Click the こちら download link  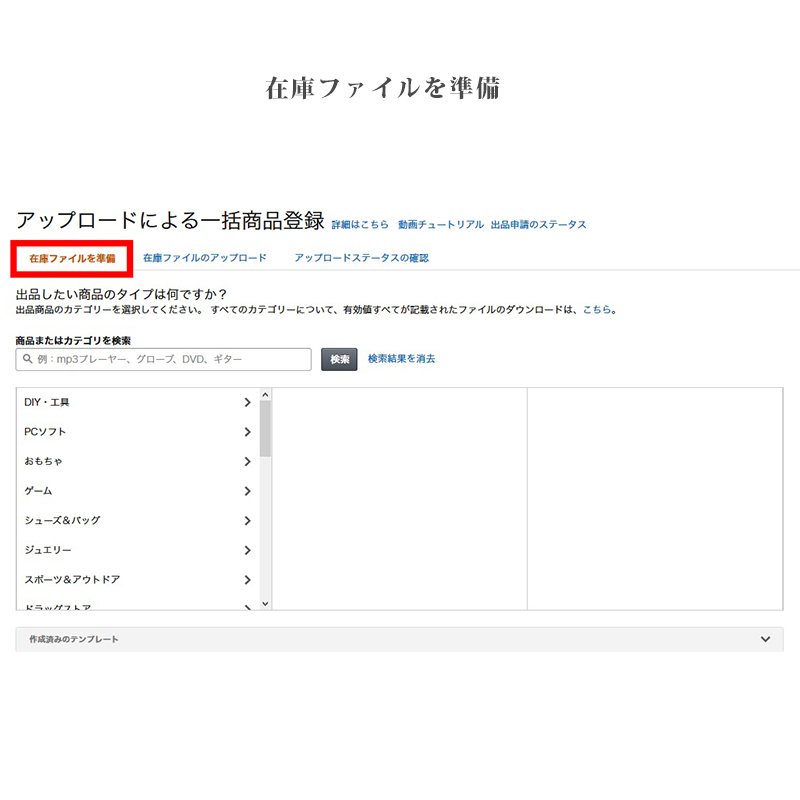598,310
